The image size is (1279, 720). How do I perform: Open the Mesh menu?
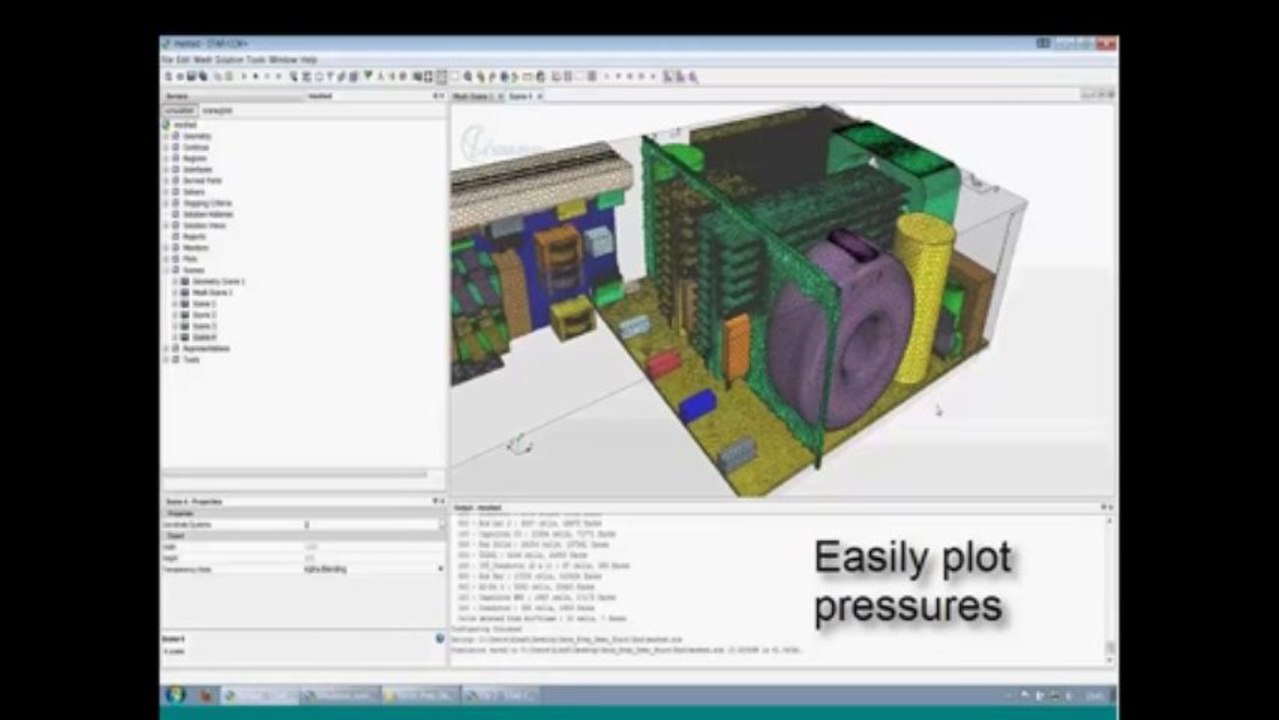(x=202, y=60)
